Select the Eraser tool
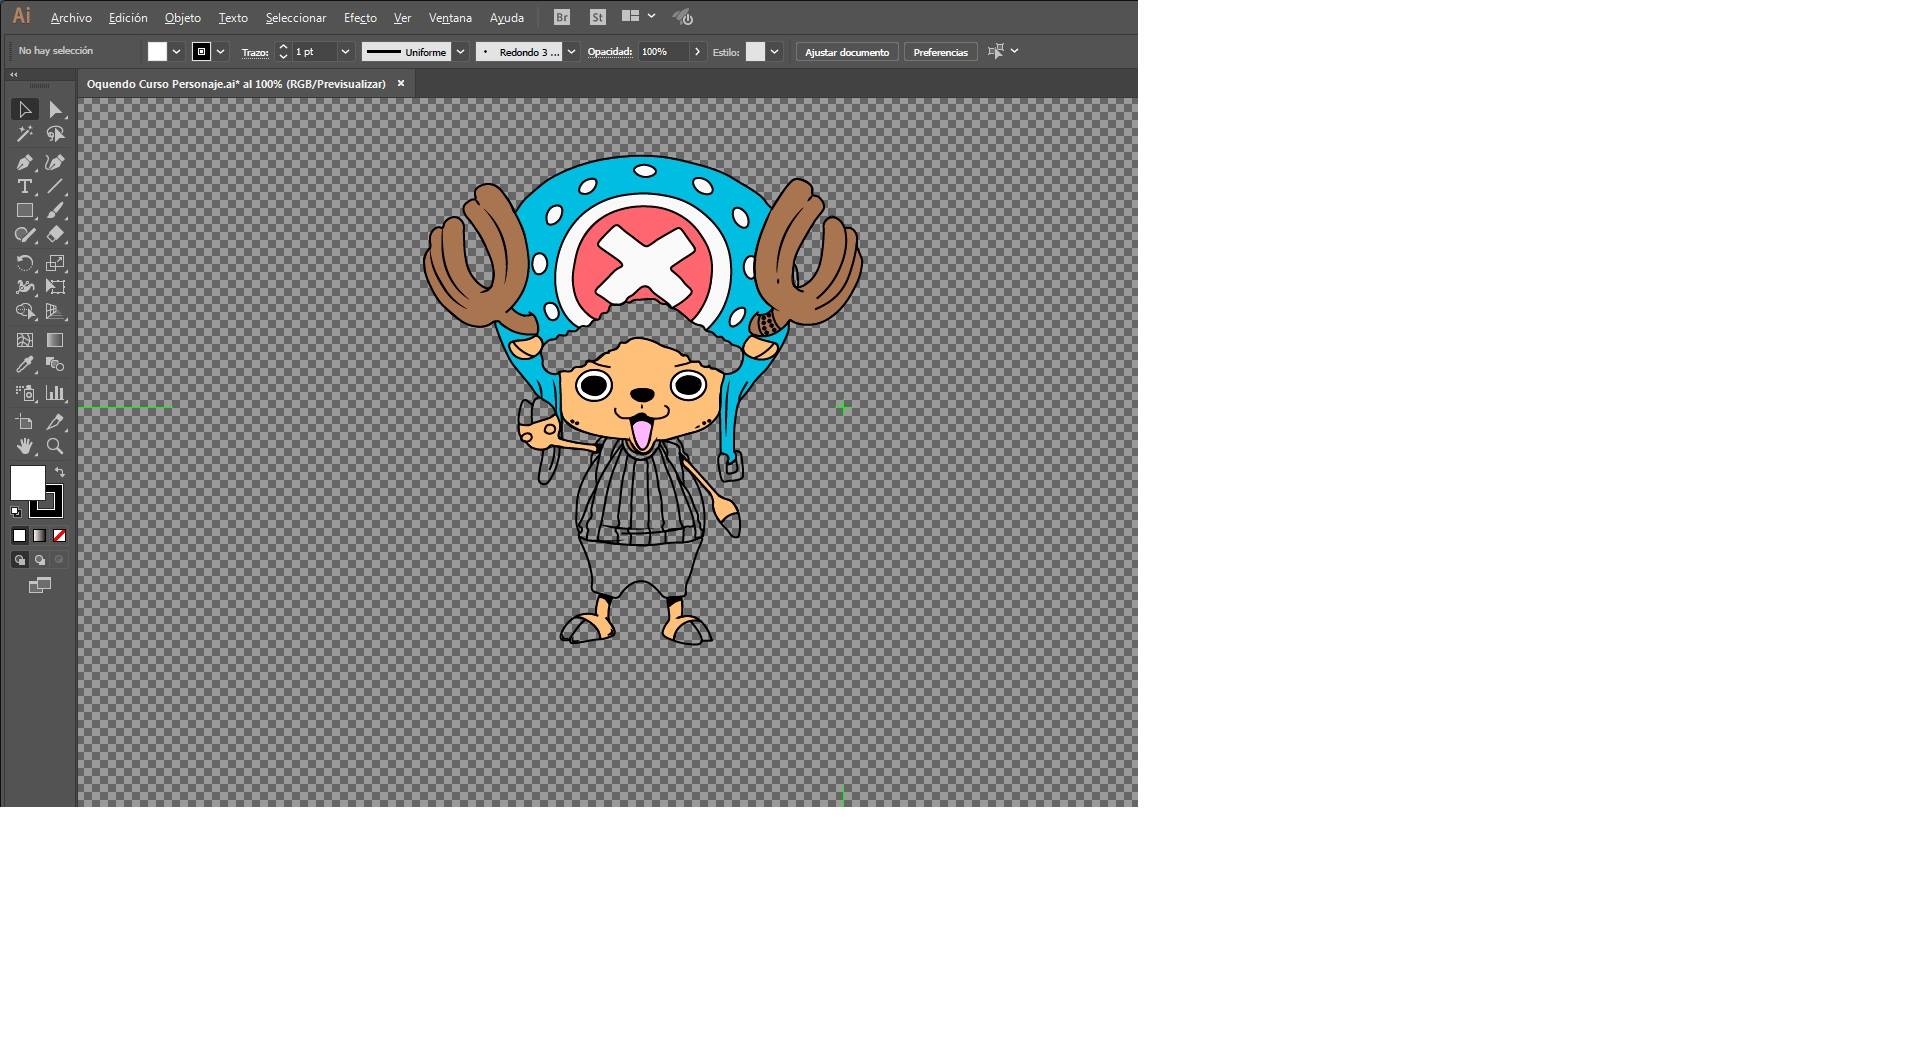 click(56, 235)
